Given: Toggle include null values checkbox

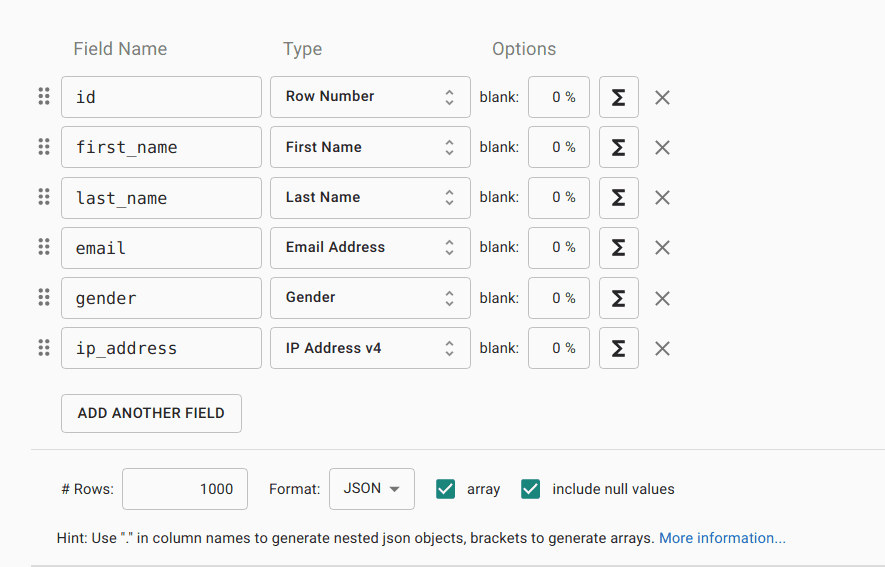Looking at the screenshot, I should pyautogui.click(x=531, y=489).
